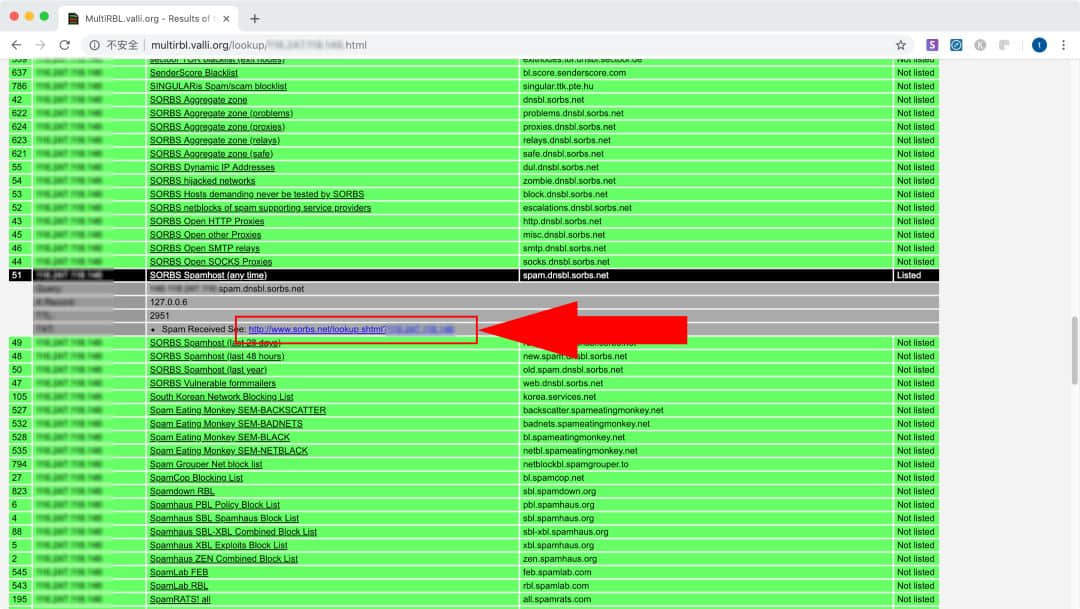Open SORBS Open SOCKS Proxies link
The image size is (1080, 609).
coord(211,262)
